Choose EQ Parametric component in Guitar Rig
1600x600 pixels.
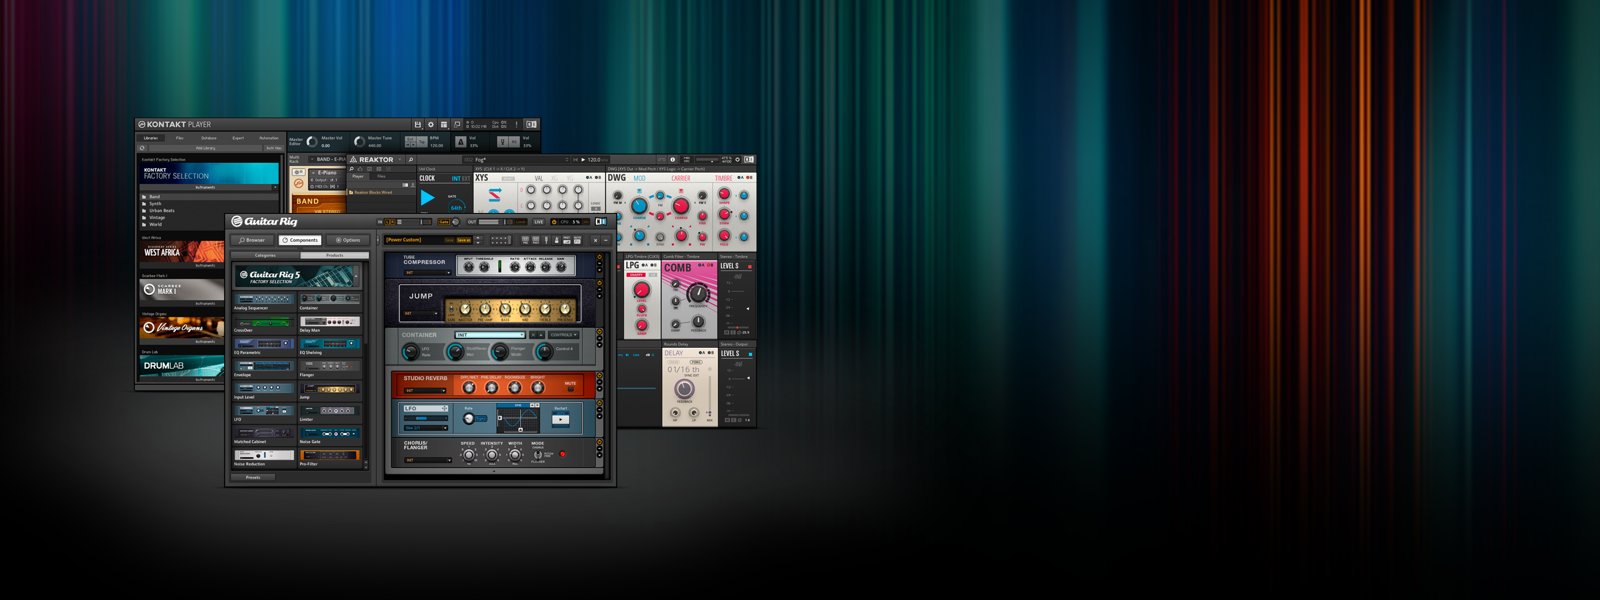[264, 346]
